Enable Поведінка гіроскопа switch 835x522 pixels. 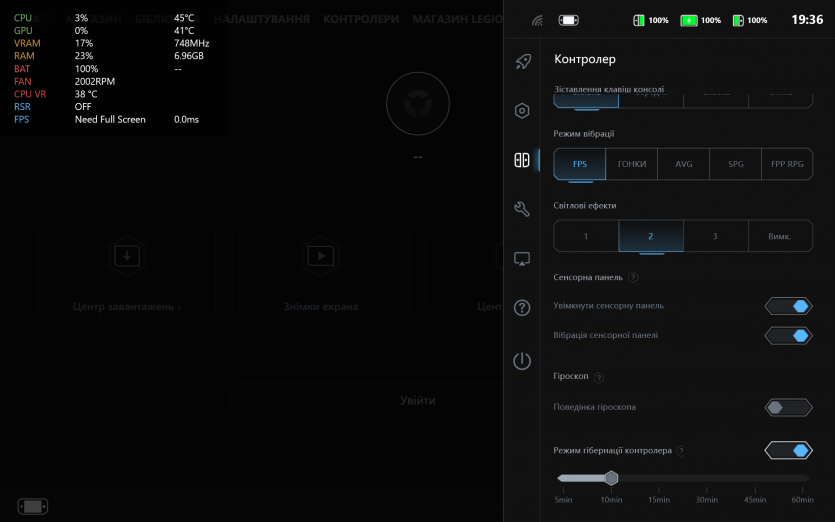[788, 407]
